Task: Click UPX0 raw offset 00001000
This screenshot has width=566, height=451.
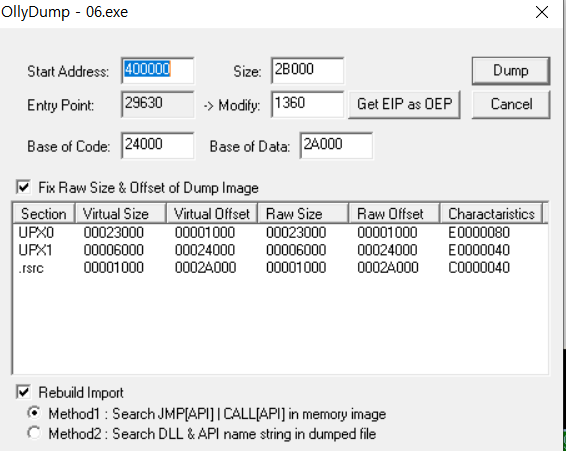Action: 387,232
